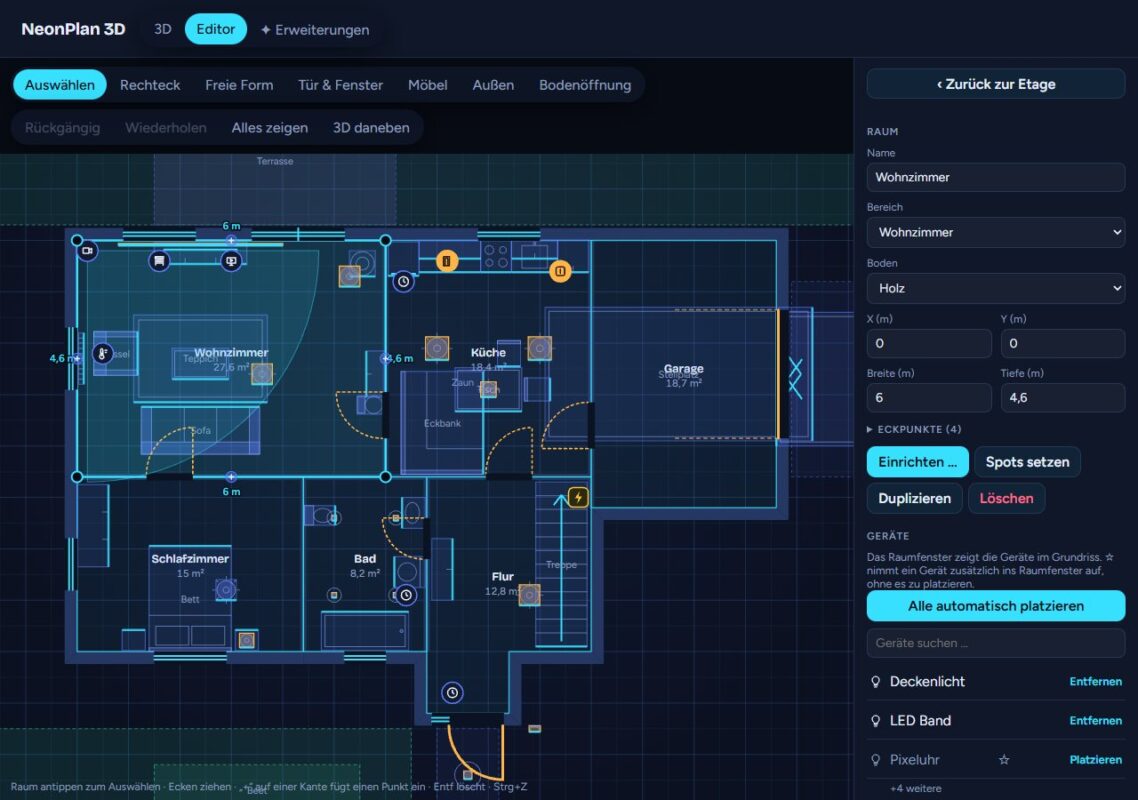The image size is (1138, 800).
Task: Click the Garage room label
Action: [x=684, y=369]
